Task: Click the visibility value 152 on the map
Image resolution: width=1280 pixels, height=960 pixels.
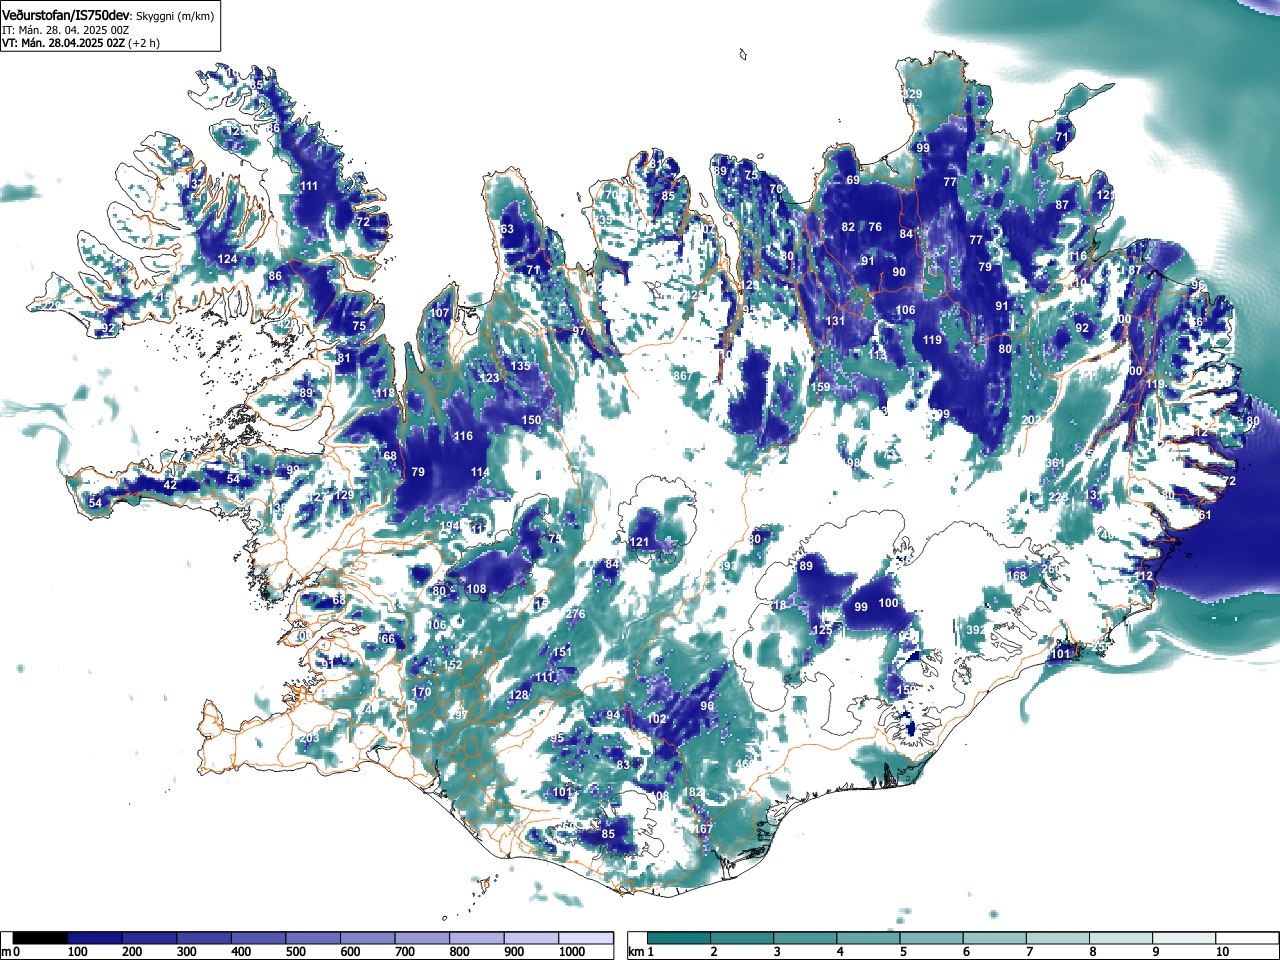Action: [453, 665]
